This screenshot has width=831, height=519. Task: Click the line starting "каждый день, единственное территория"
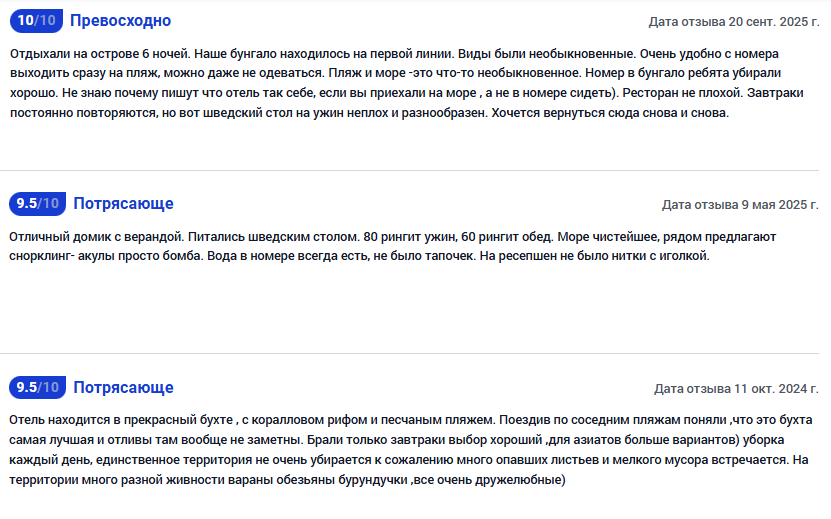400,460
